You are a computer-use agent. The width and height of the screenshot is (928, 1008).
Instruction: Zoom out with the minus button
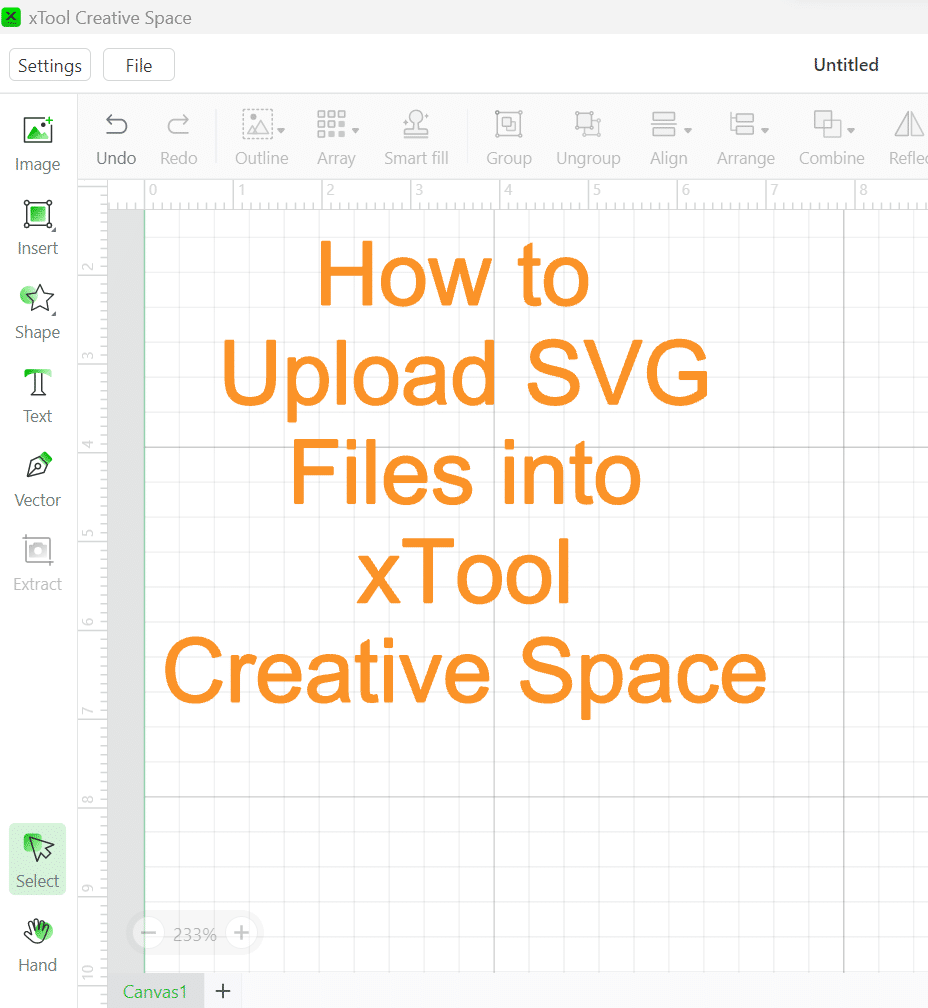(148, 933)
